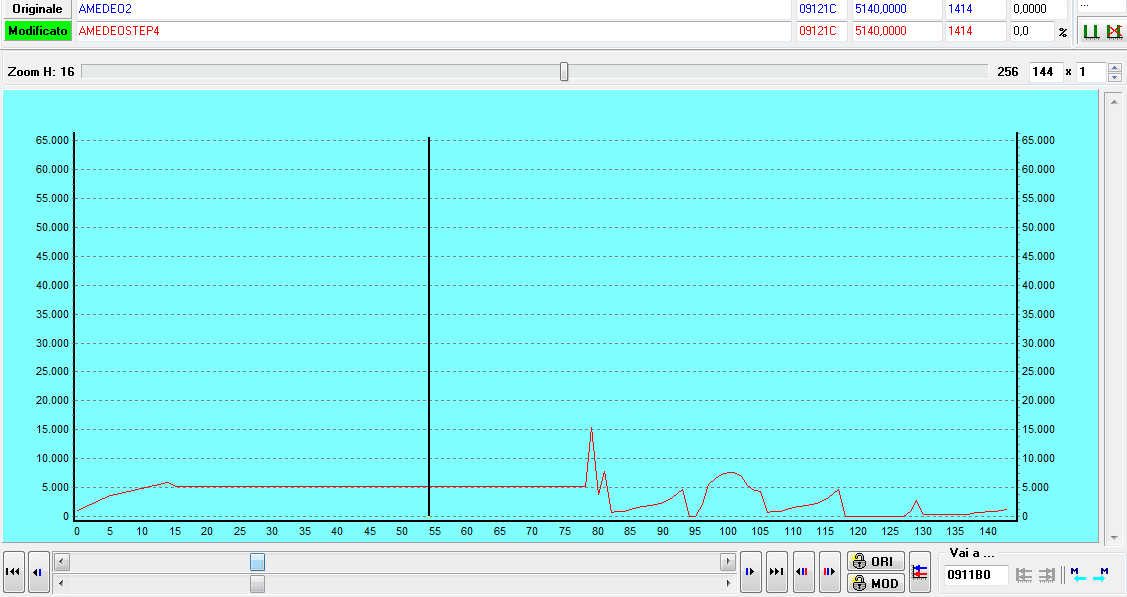Click the Originale label button
The image size is (1127, 597).
[x=38, y=9]
